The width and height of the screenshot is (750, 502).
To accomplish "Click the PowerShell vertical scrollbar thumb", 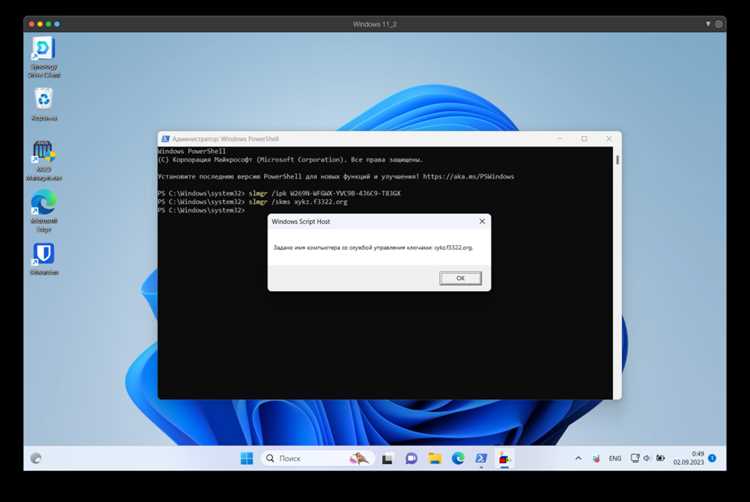I will point(618,160).
